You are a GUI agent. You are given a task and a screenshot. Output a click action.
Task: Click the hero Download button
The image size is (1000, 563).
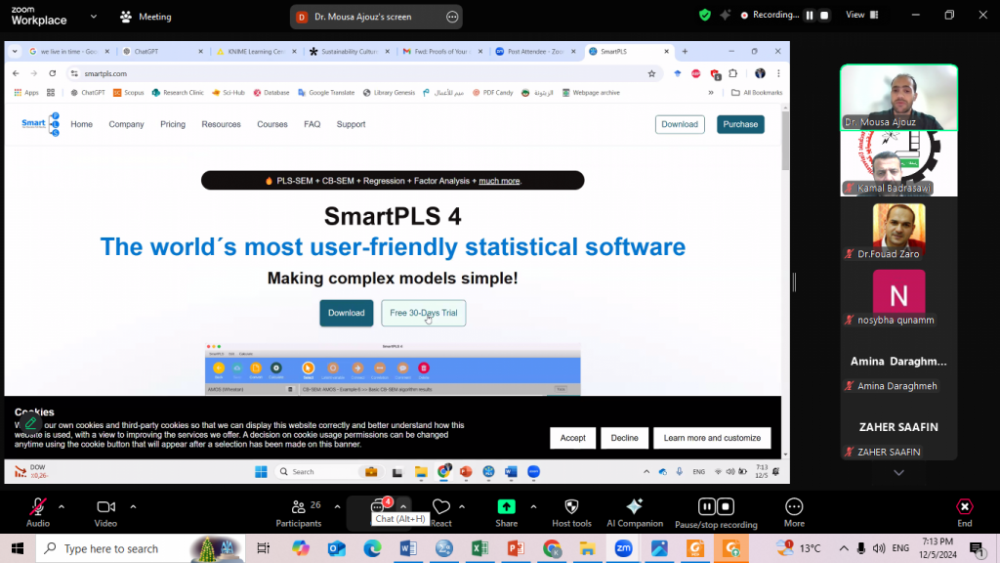pyautogui.click(x=346, y=313)
